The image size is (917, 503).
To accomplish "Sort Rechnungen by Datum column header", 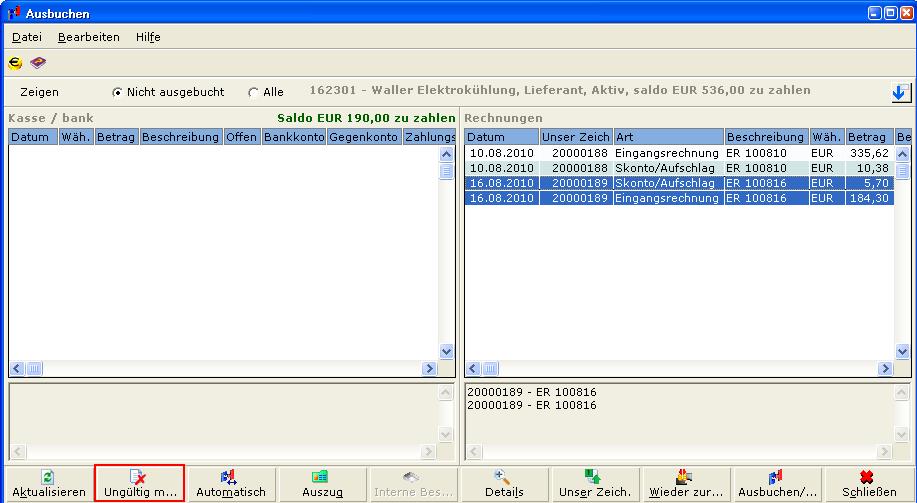I will tap(502, 137).
